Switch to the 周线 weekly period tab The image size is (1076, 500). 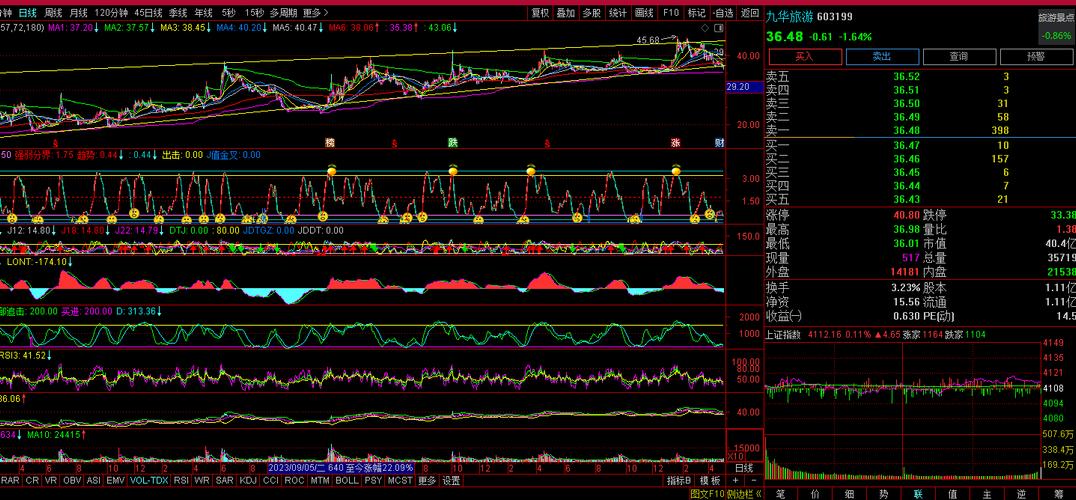[x=53, y=12]
